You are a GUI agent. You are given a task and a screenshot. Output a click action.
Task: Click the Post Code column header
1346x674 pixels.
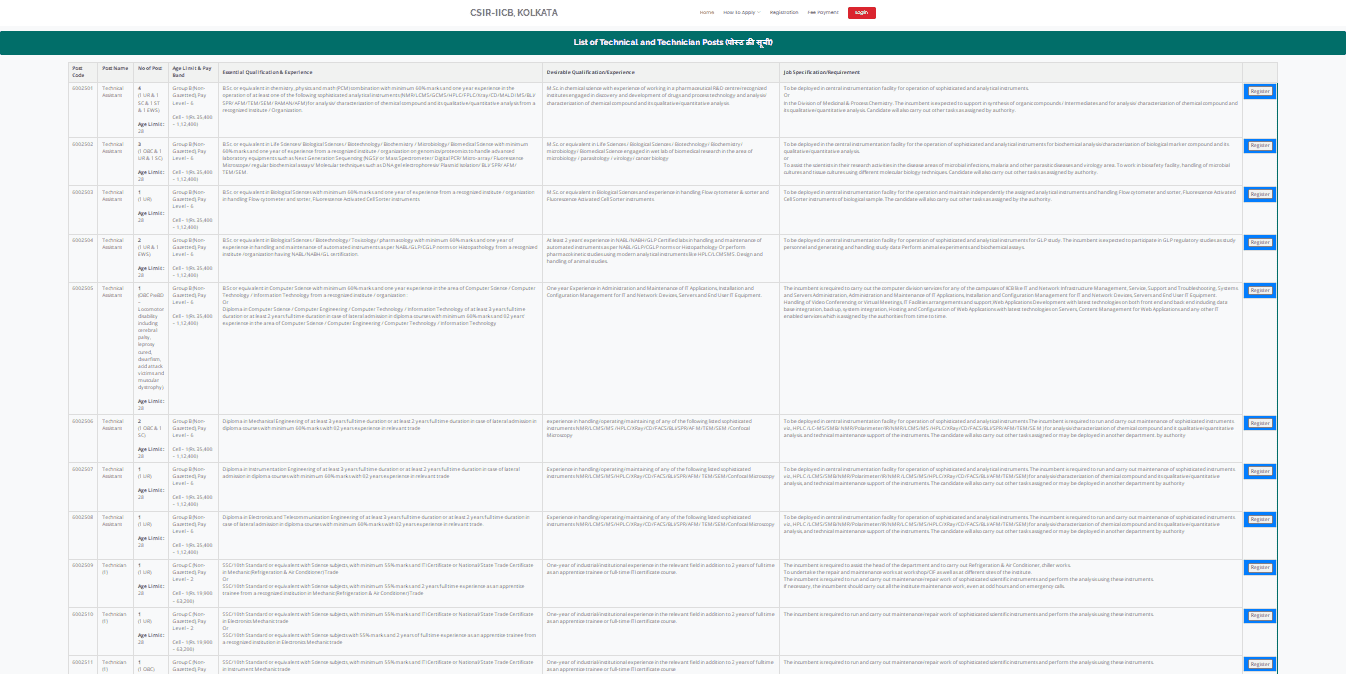coord(78,71)
